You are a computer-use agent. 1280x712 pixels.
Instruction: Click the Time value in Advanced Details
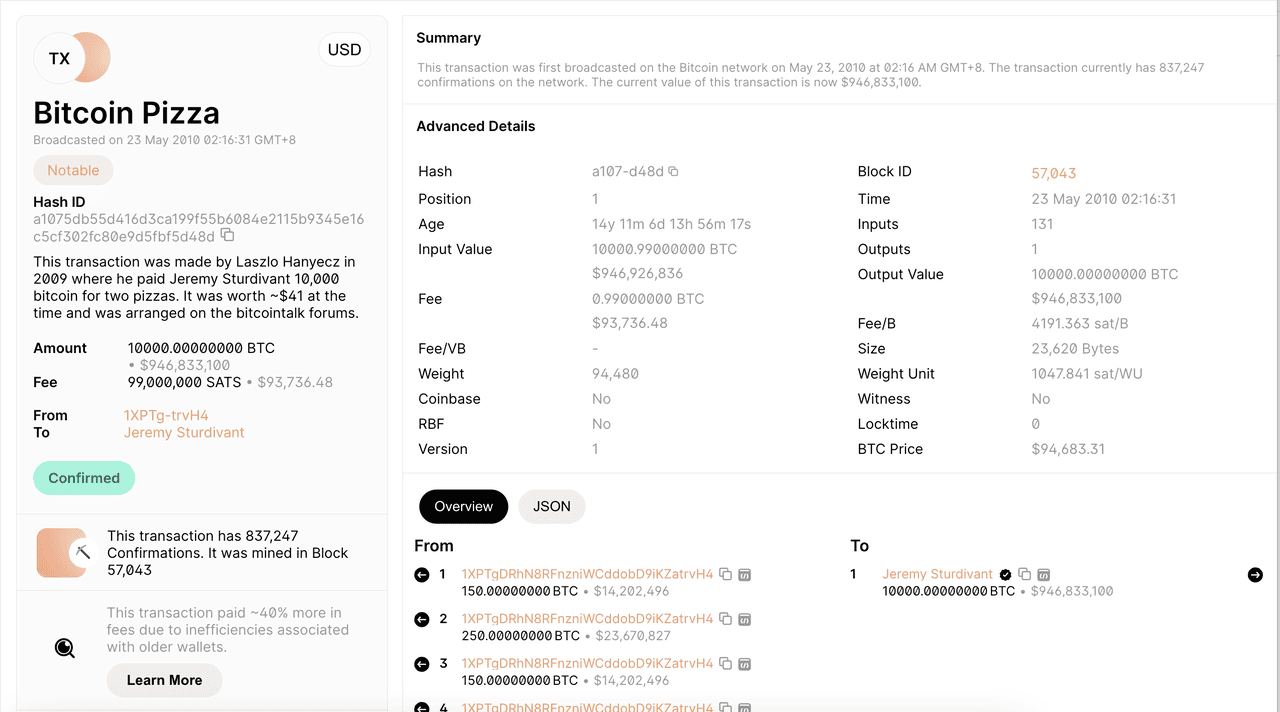[x=1104, y=199]
